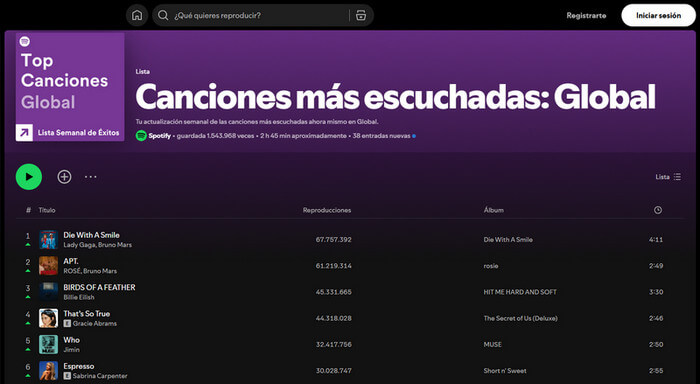Image resolution: width=700 pixels, height=384 pixels.
Task: Click Lista Semanal de Éxitos label
Action: (x=79, y=133)
